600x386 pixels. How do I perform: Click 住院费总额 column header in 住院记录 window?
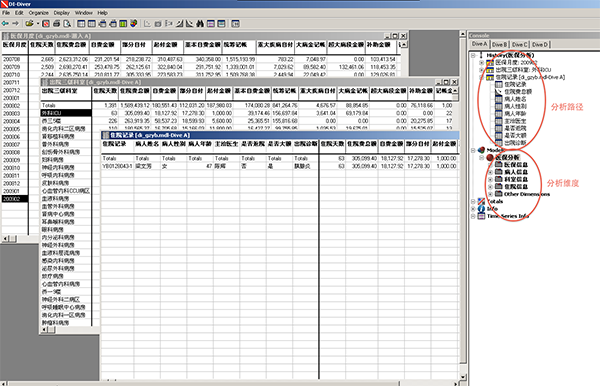[362, 144]
